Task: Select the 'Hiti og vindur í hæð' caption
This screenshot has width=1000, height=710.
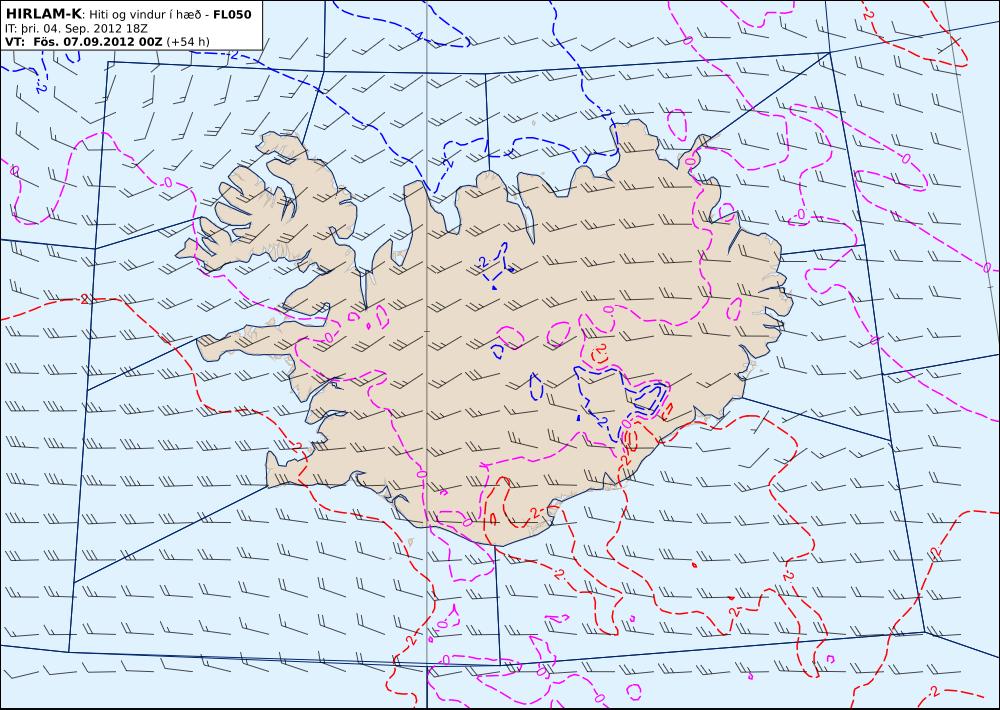Action: (x=147, y=15)
